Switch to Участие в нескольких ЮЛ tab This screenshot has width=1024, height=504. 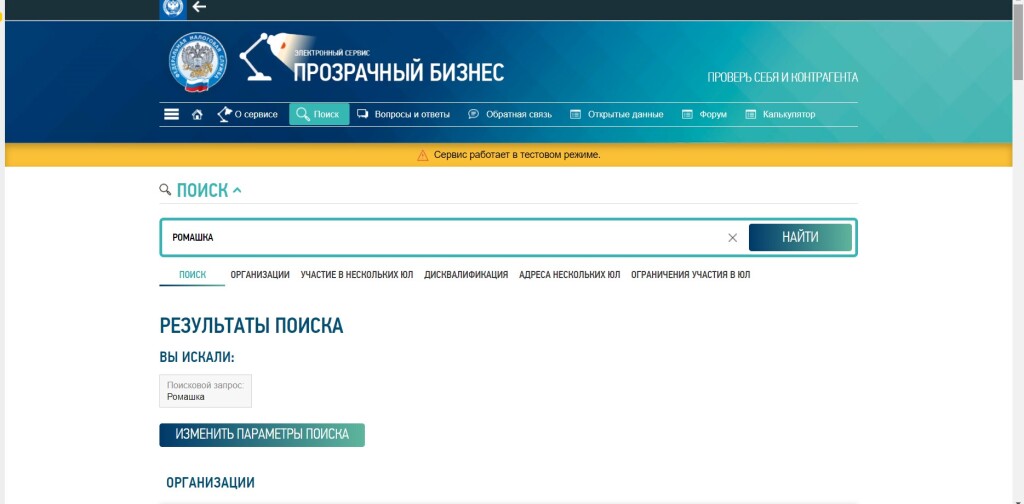pyautogui.click(x=357, y=275)
